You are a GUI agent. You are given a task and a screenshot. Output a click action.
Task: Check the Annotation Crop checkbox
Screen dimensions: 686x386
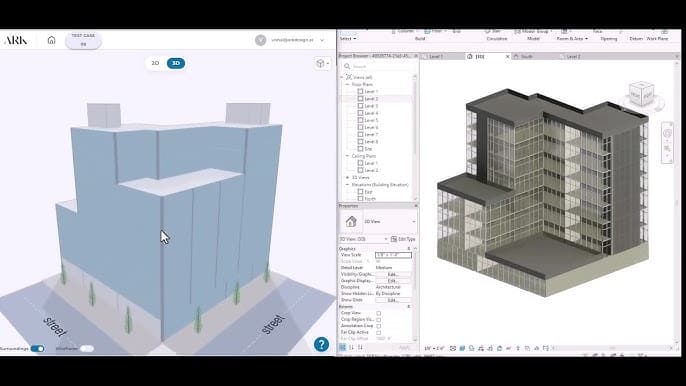click(378, 326)
